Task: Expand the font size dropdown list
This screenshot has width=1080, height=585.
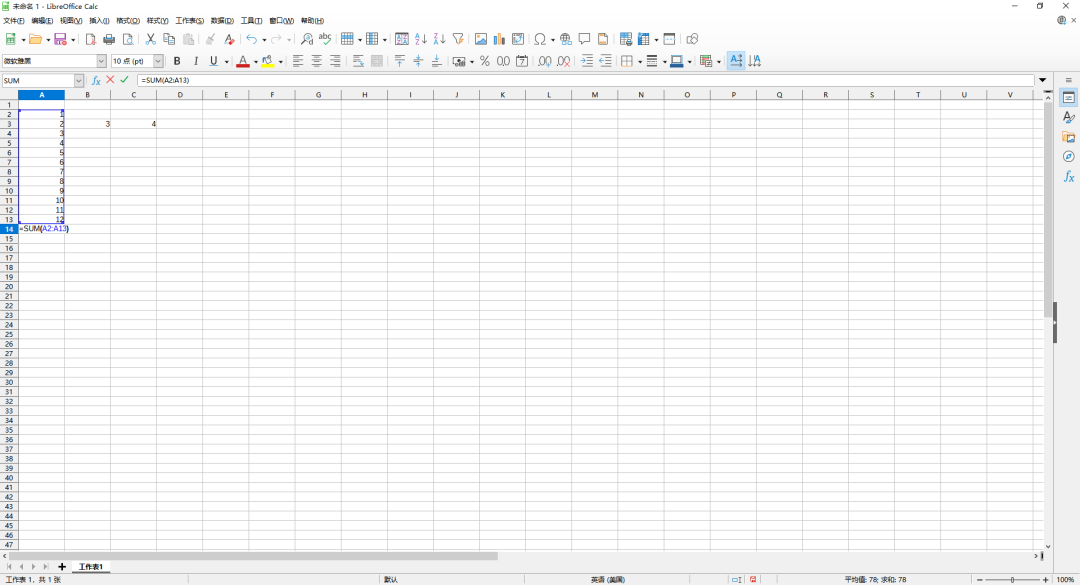Action: (158, 61)
